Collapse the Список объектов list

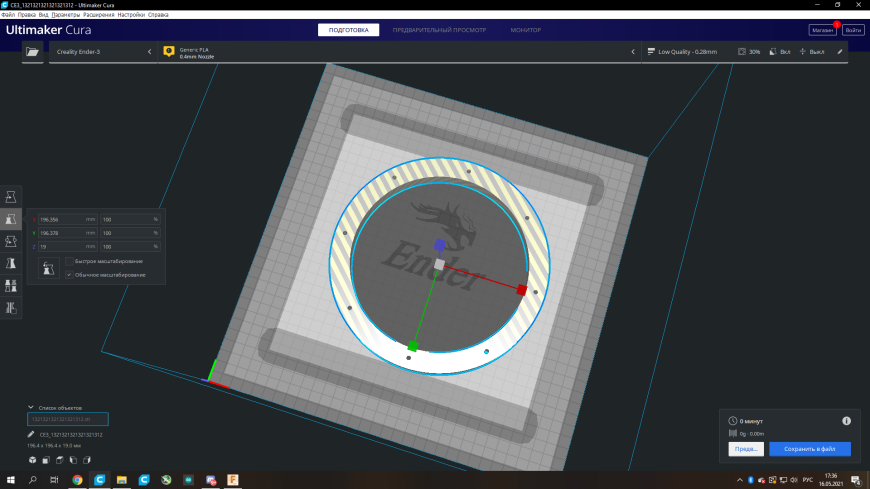(x=31, y=407)
